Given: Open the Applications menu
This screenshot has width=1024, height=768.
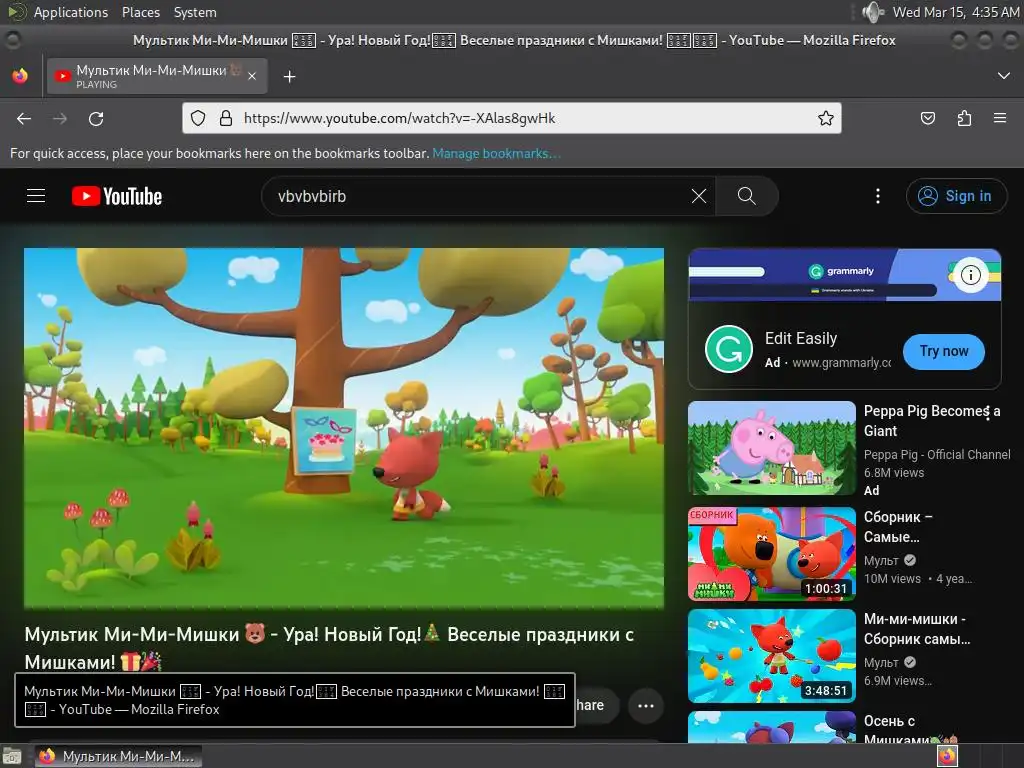Looking at the screenshot, I should (71, 12).
